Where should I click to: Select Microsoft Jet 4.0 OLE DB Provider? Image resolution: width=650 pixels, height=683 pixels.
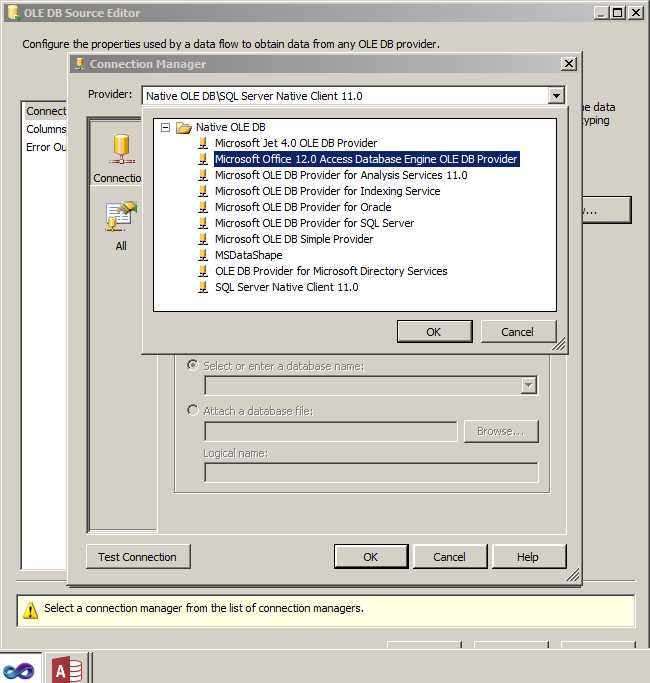(x=296, y=143)
